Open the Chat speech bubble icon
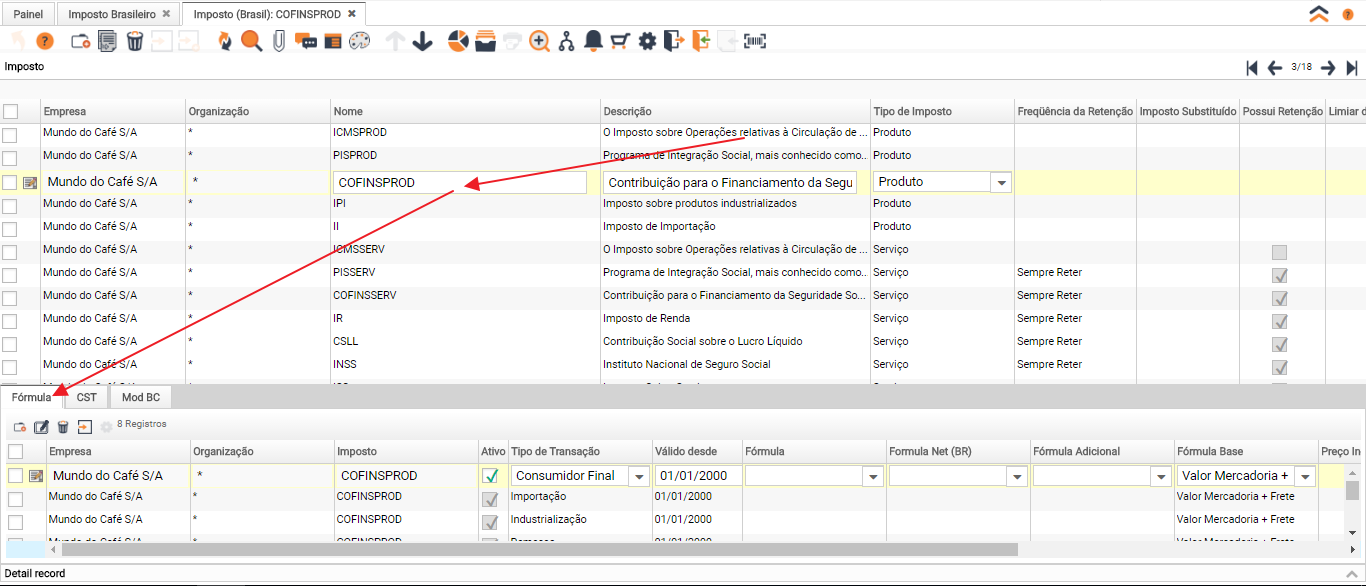1366x586 pixels. (306, 41)
